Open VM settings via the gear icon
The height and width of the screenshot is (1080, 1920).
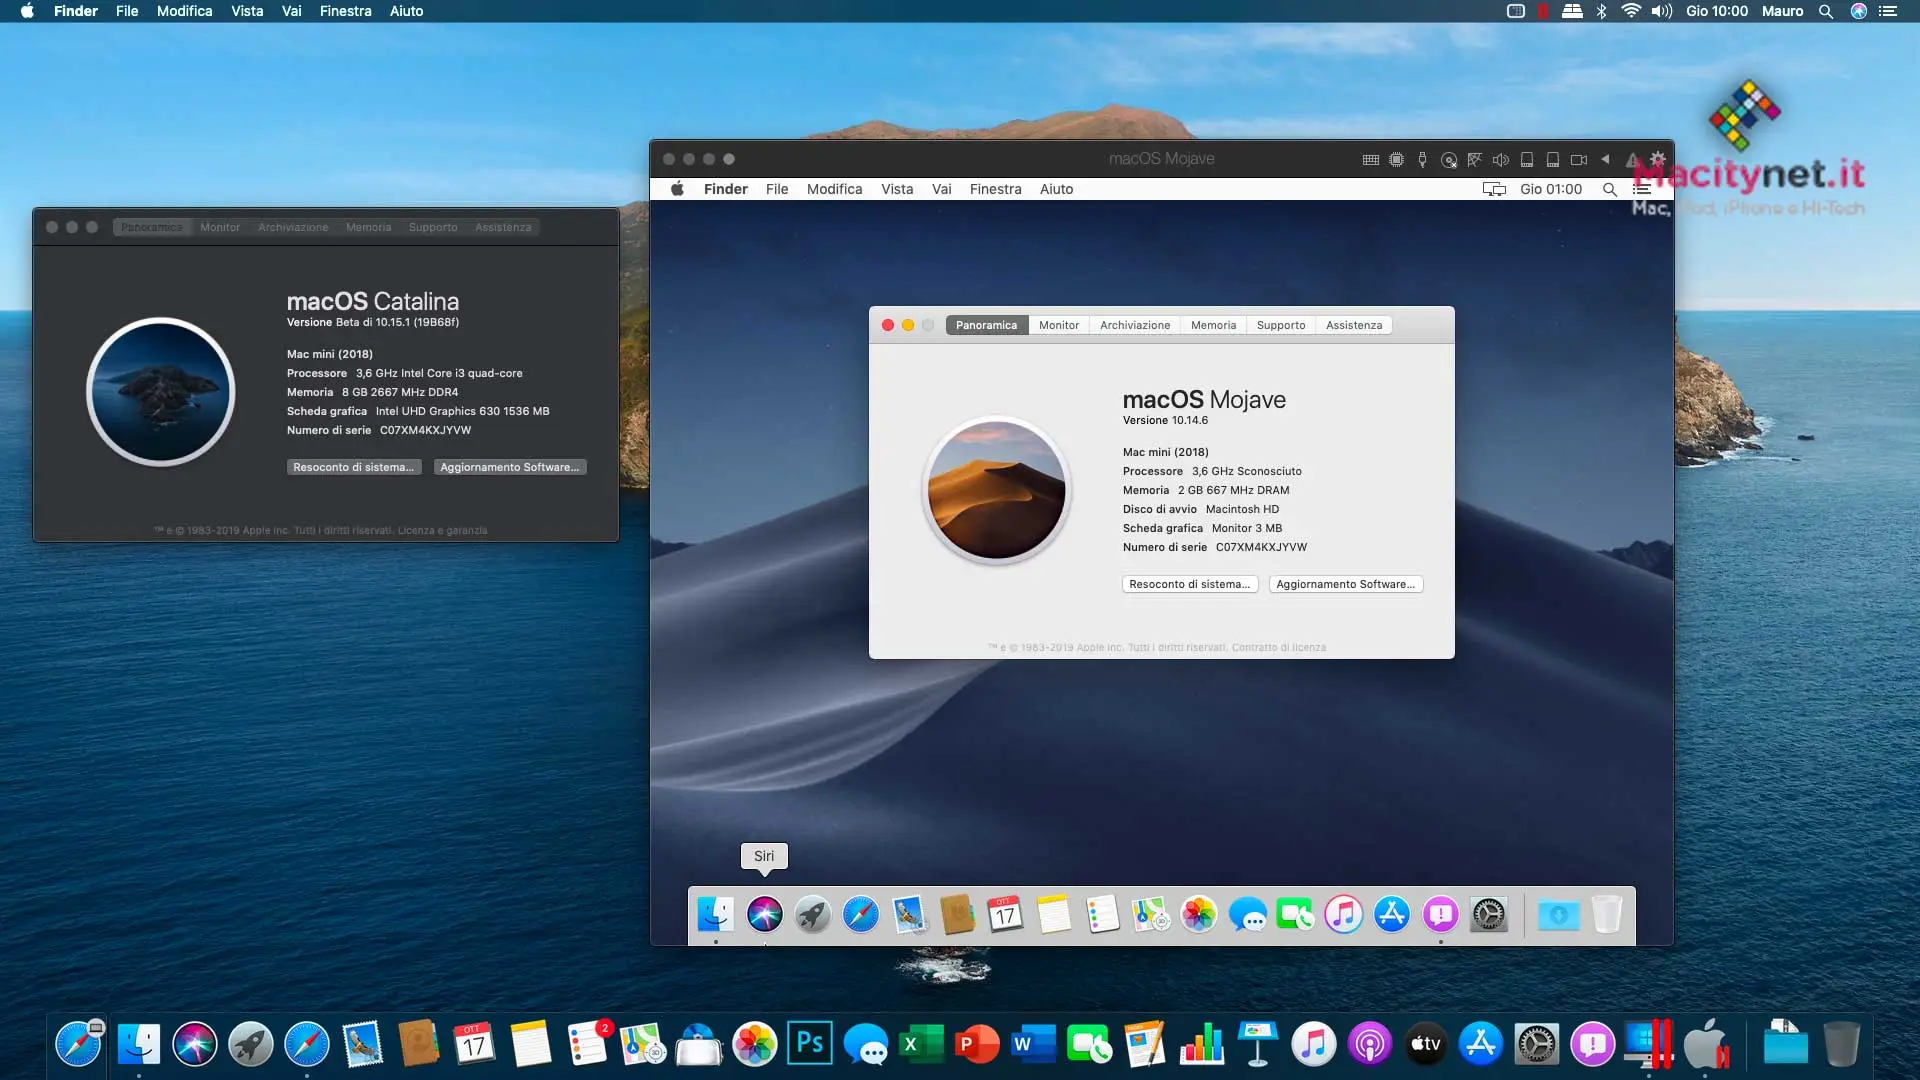click(1659, 159)
